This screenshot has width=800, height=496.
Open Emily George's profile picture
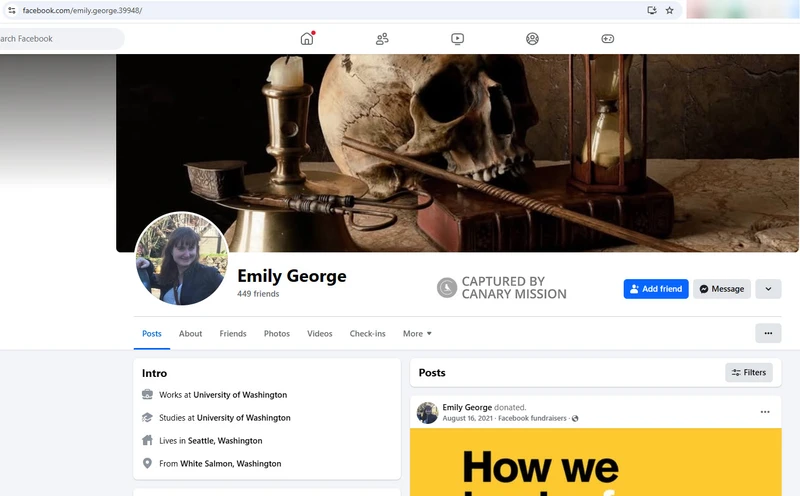(182, 259)
